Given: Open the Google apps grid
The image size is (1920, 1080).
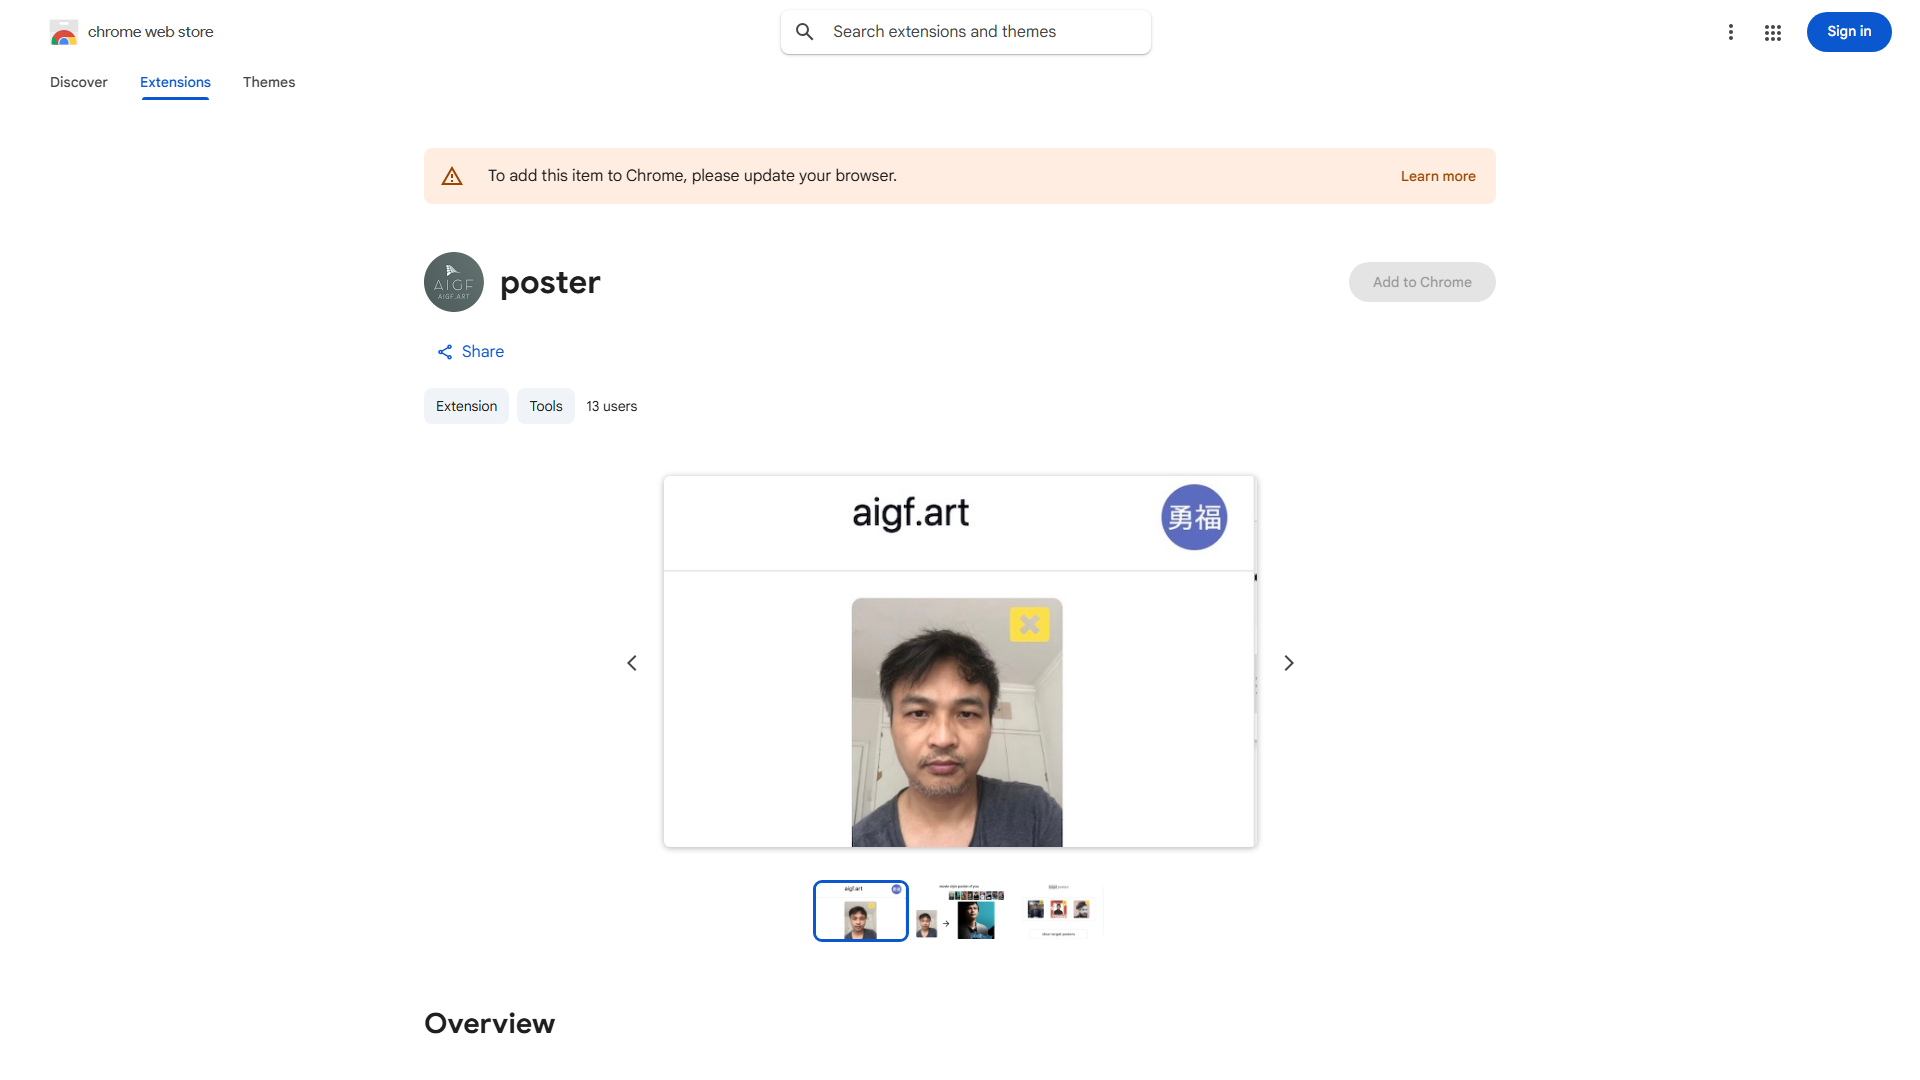Looking at the screenshot, I should click(x=1773, y=31).
